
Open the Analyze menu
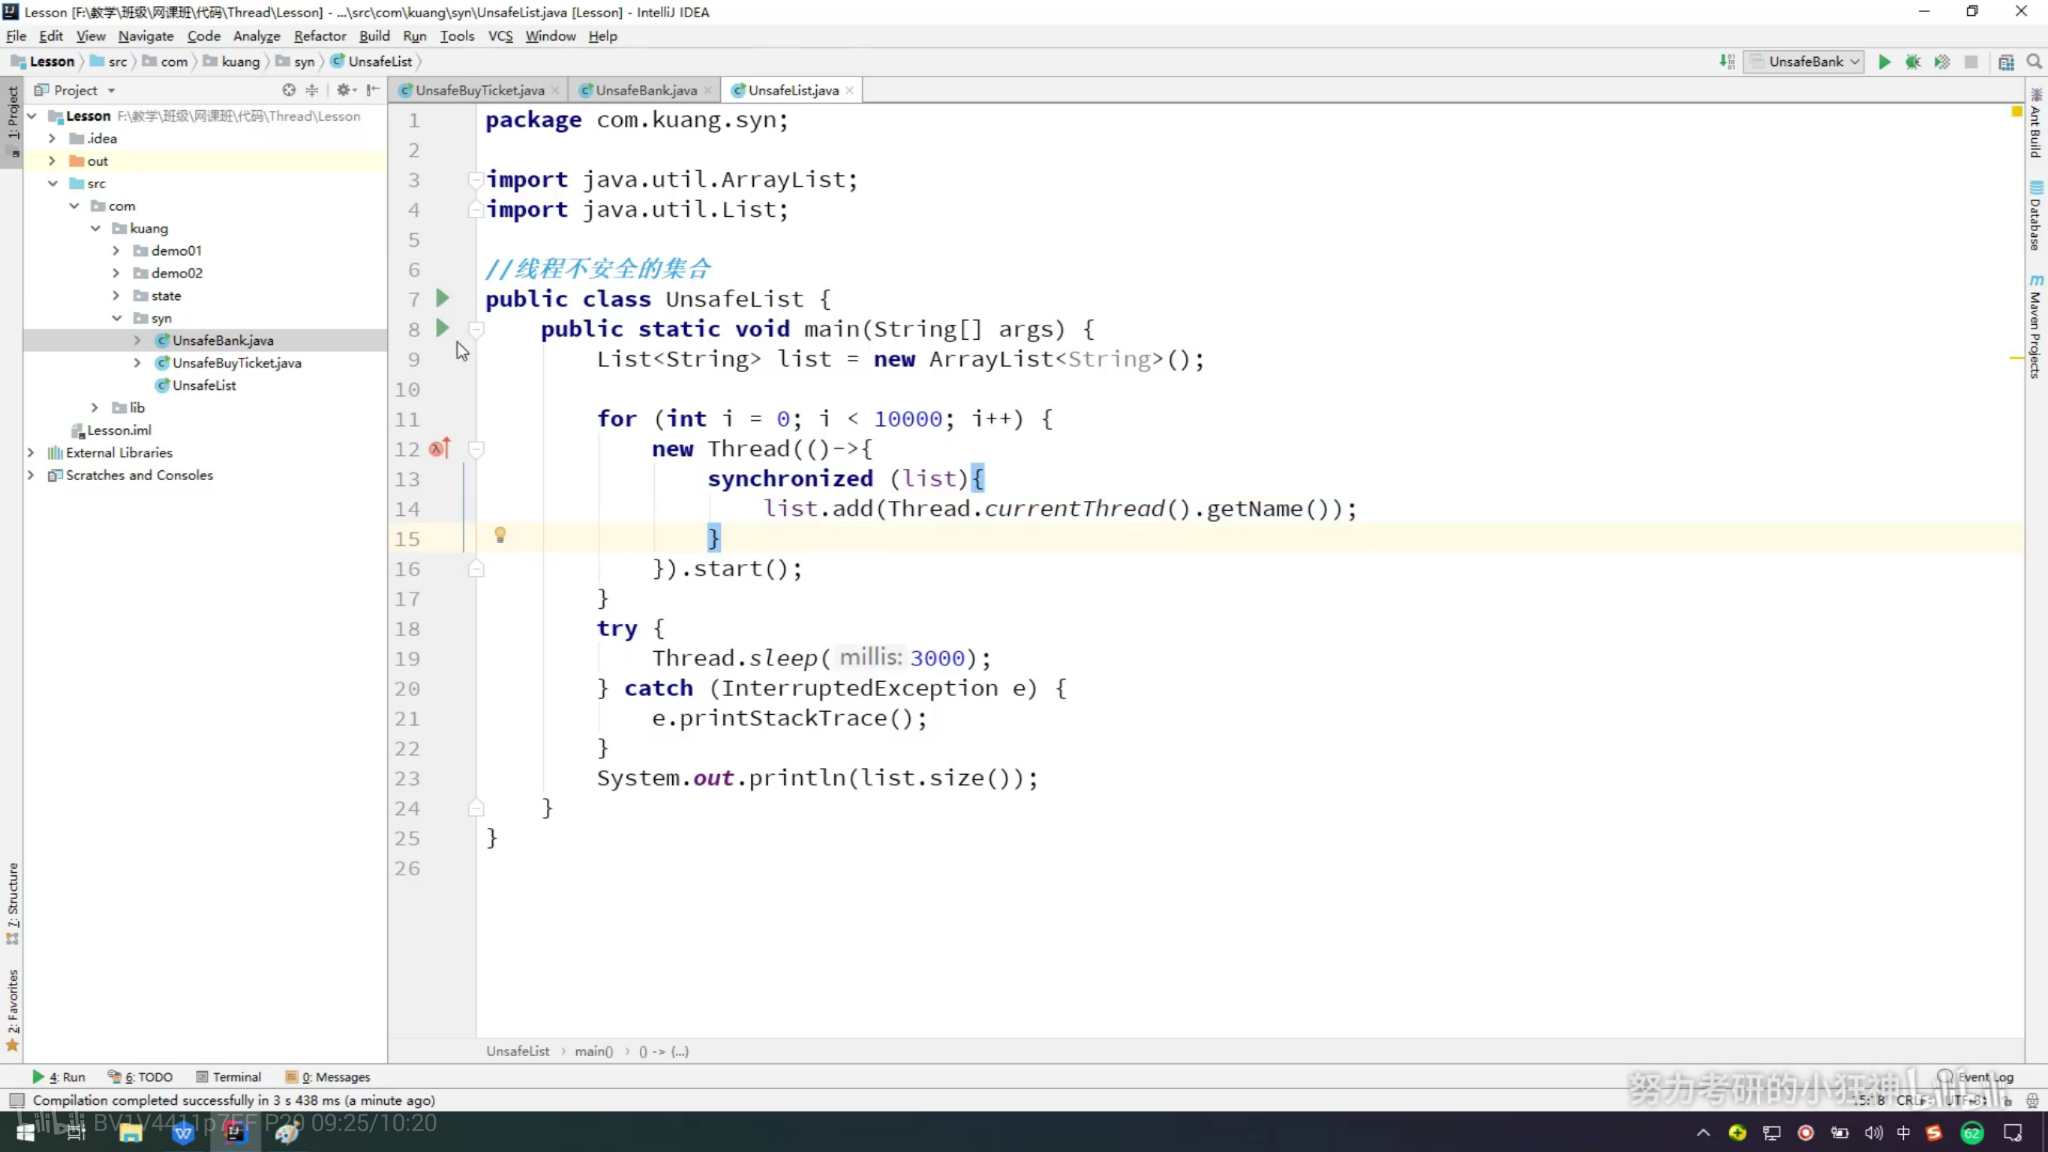tap(256, 36)
